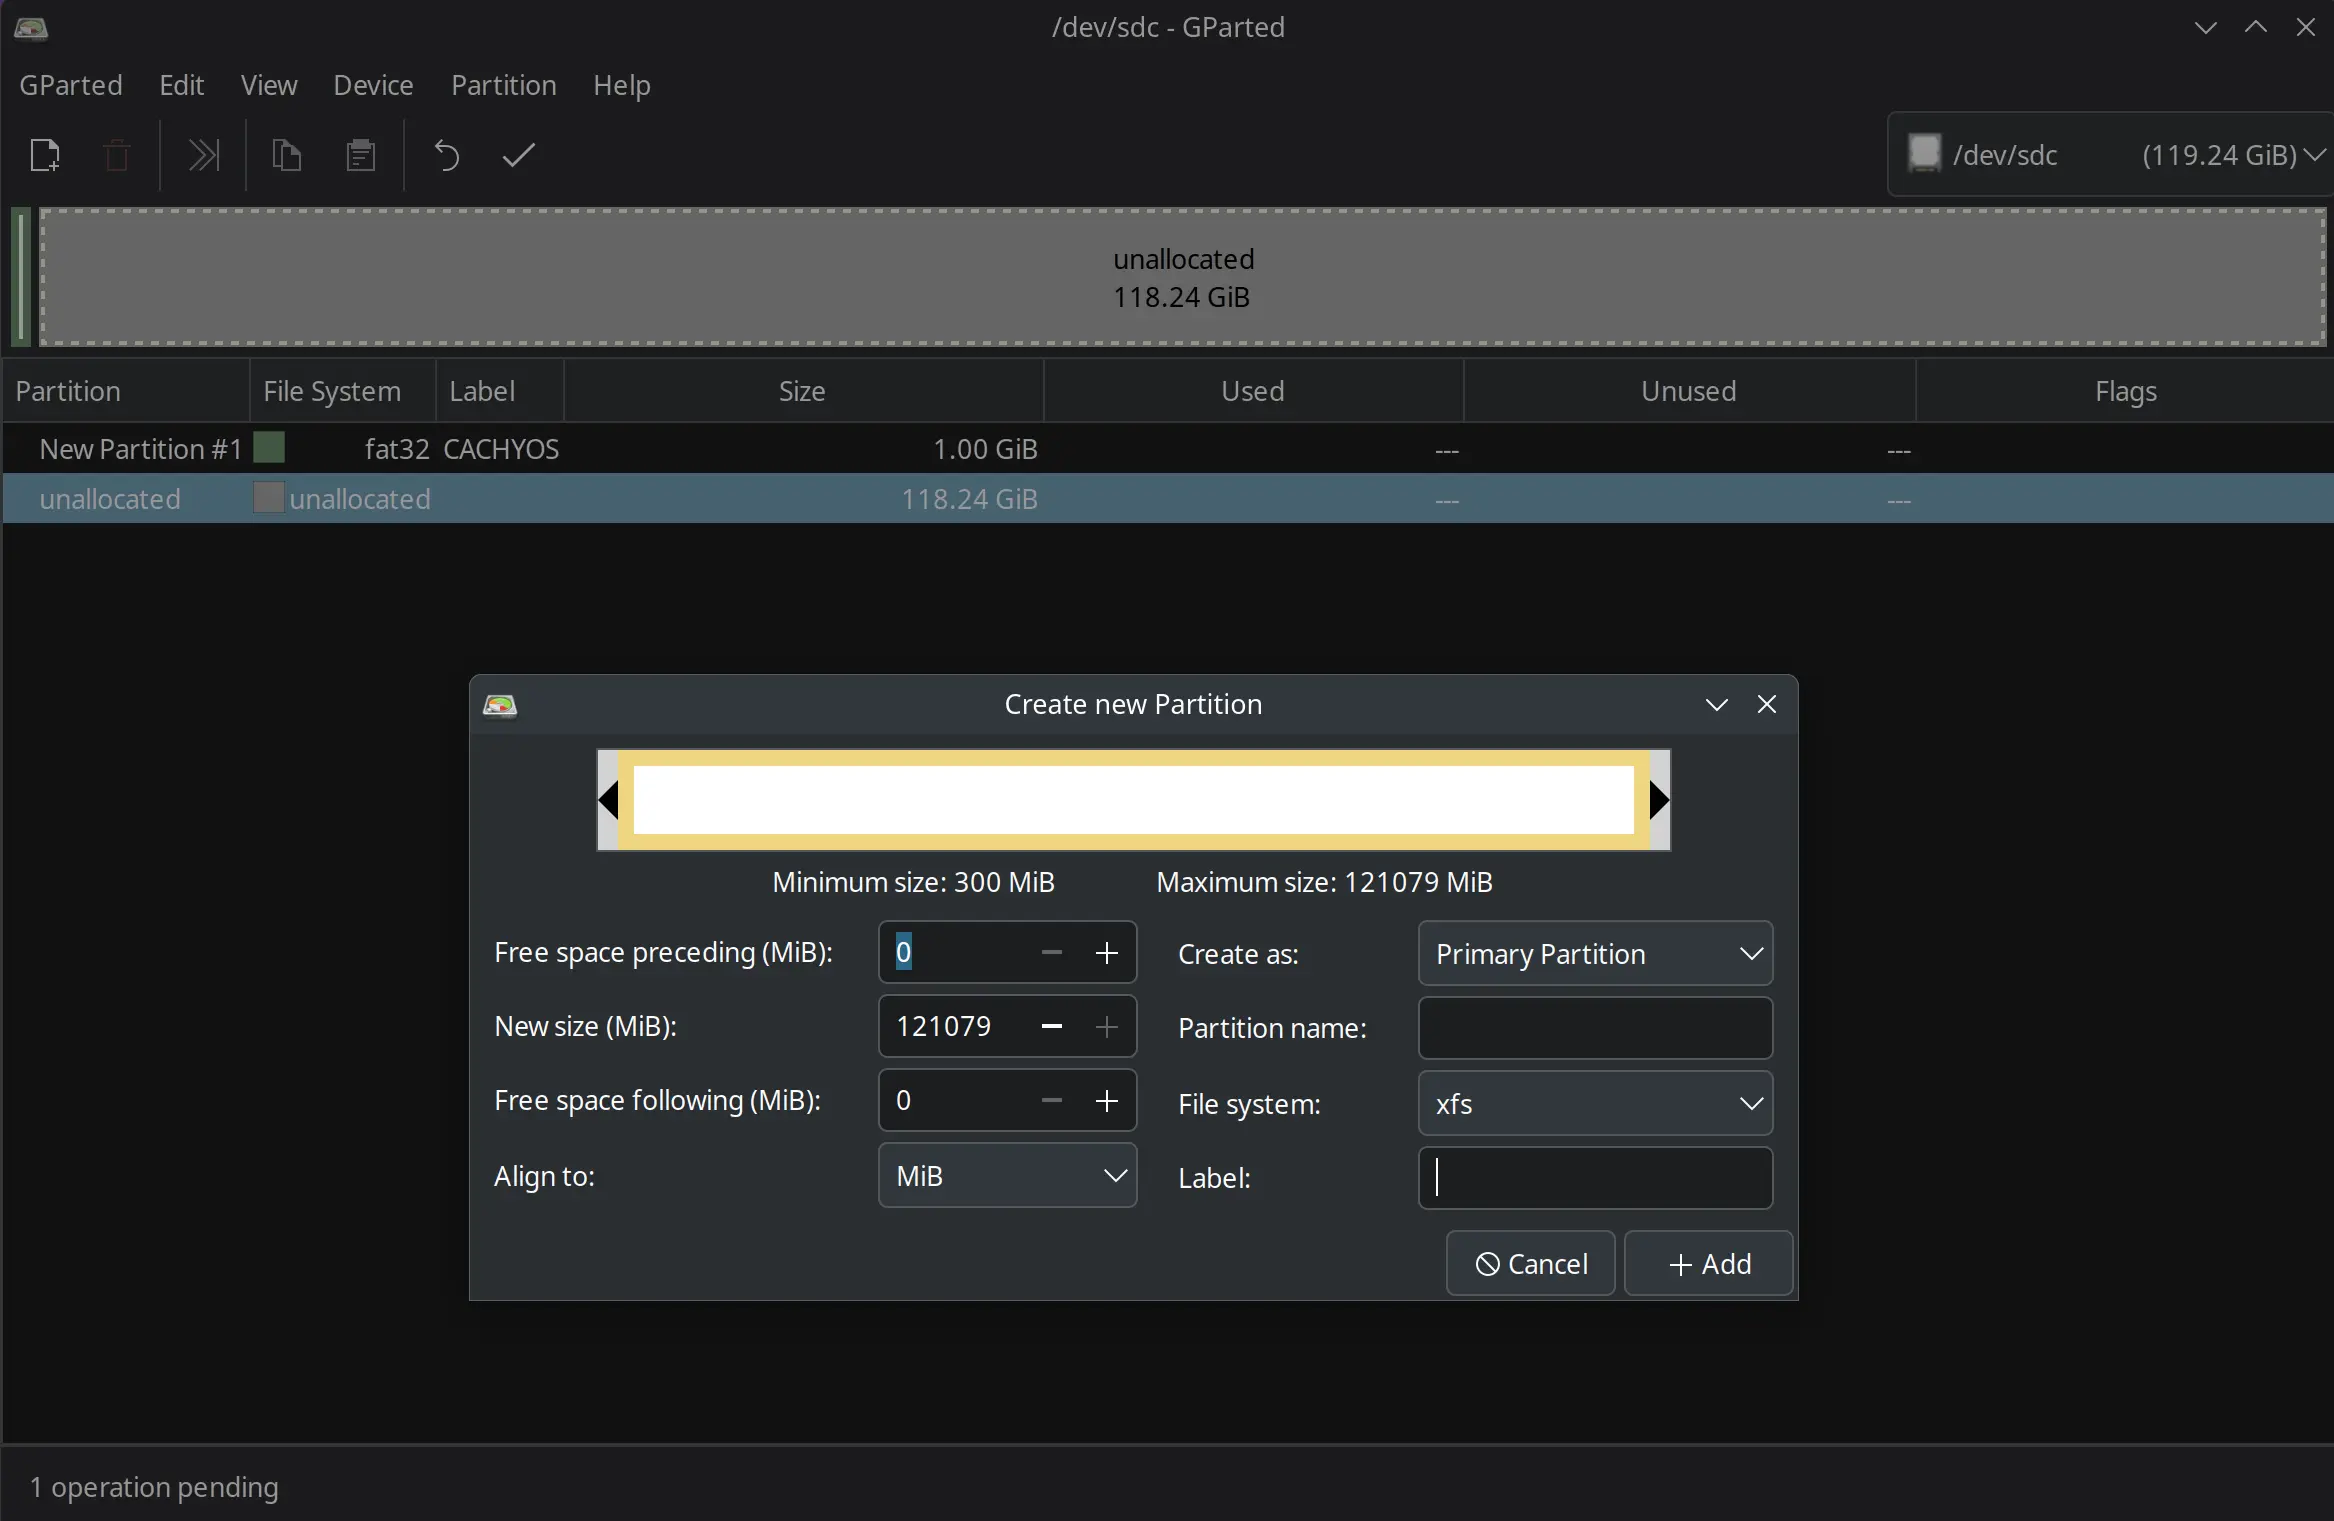This screenshot has height=1521, width=2334.
Task: Open the Device menu
Action: pyautogui.click(x=373, y=85)
